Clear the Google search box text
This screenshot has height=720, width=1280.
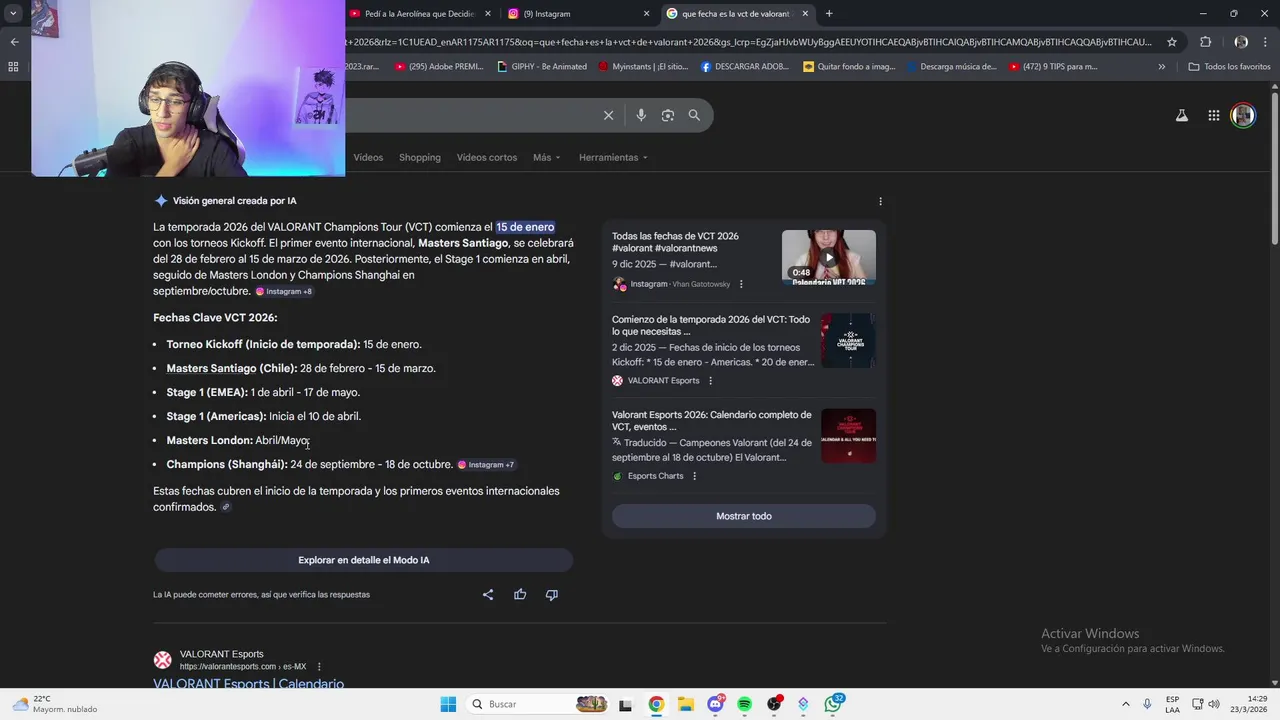[x=608, y=115]
